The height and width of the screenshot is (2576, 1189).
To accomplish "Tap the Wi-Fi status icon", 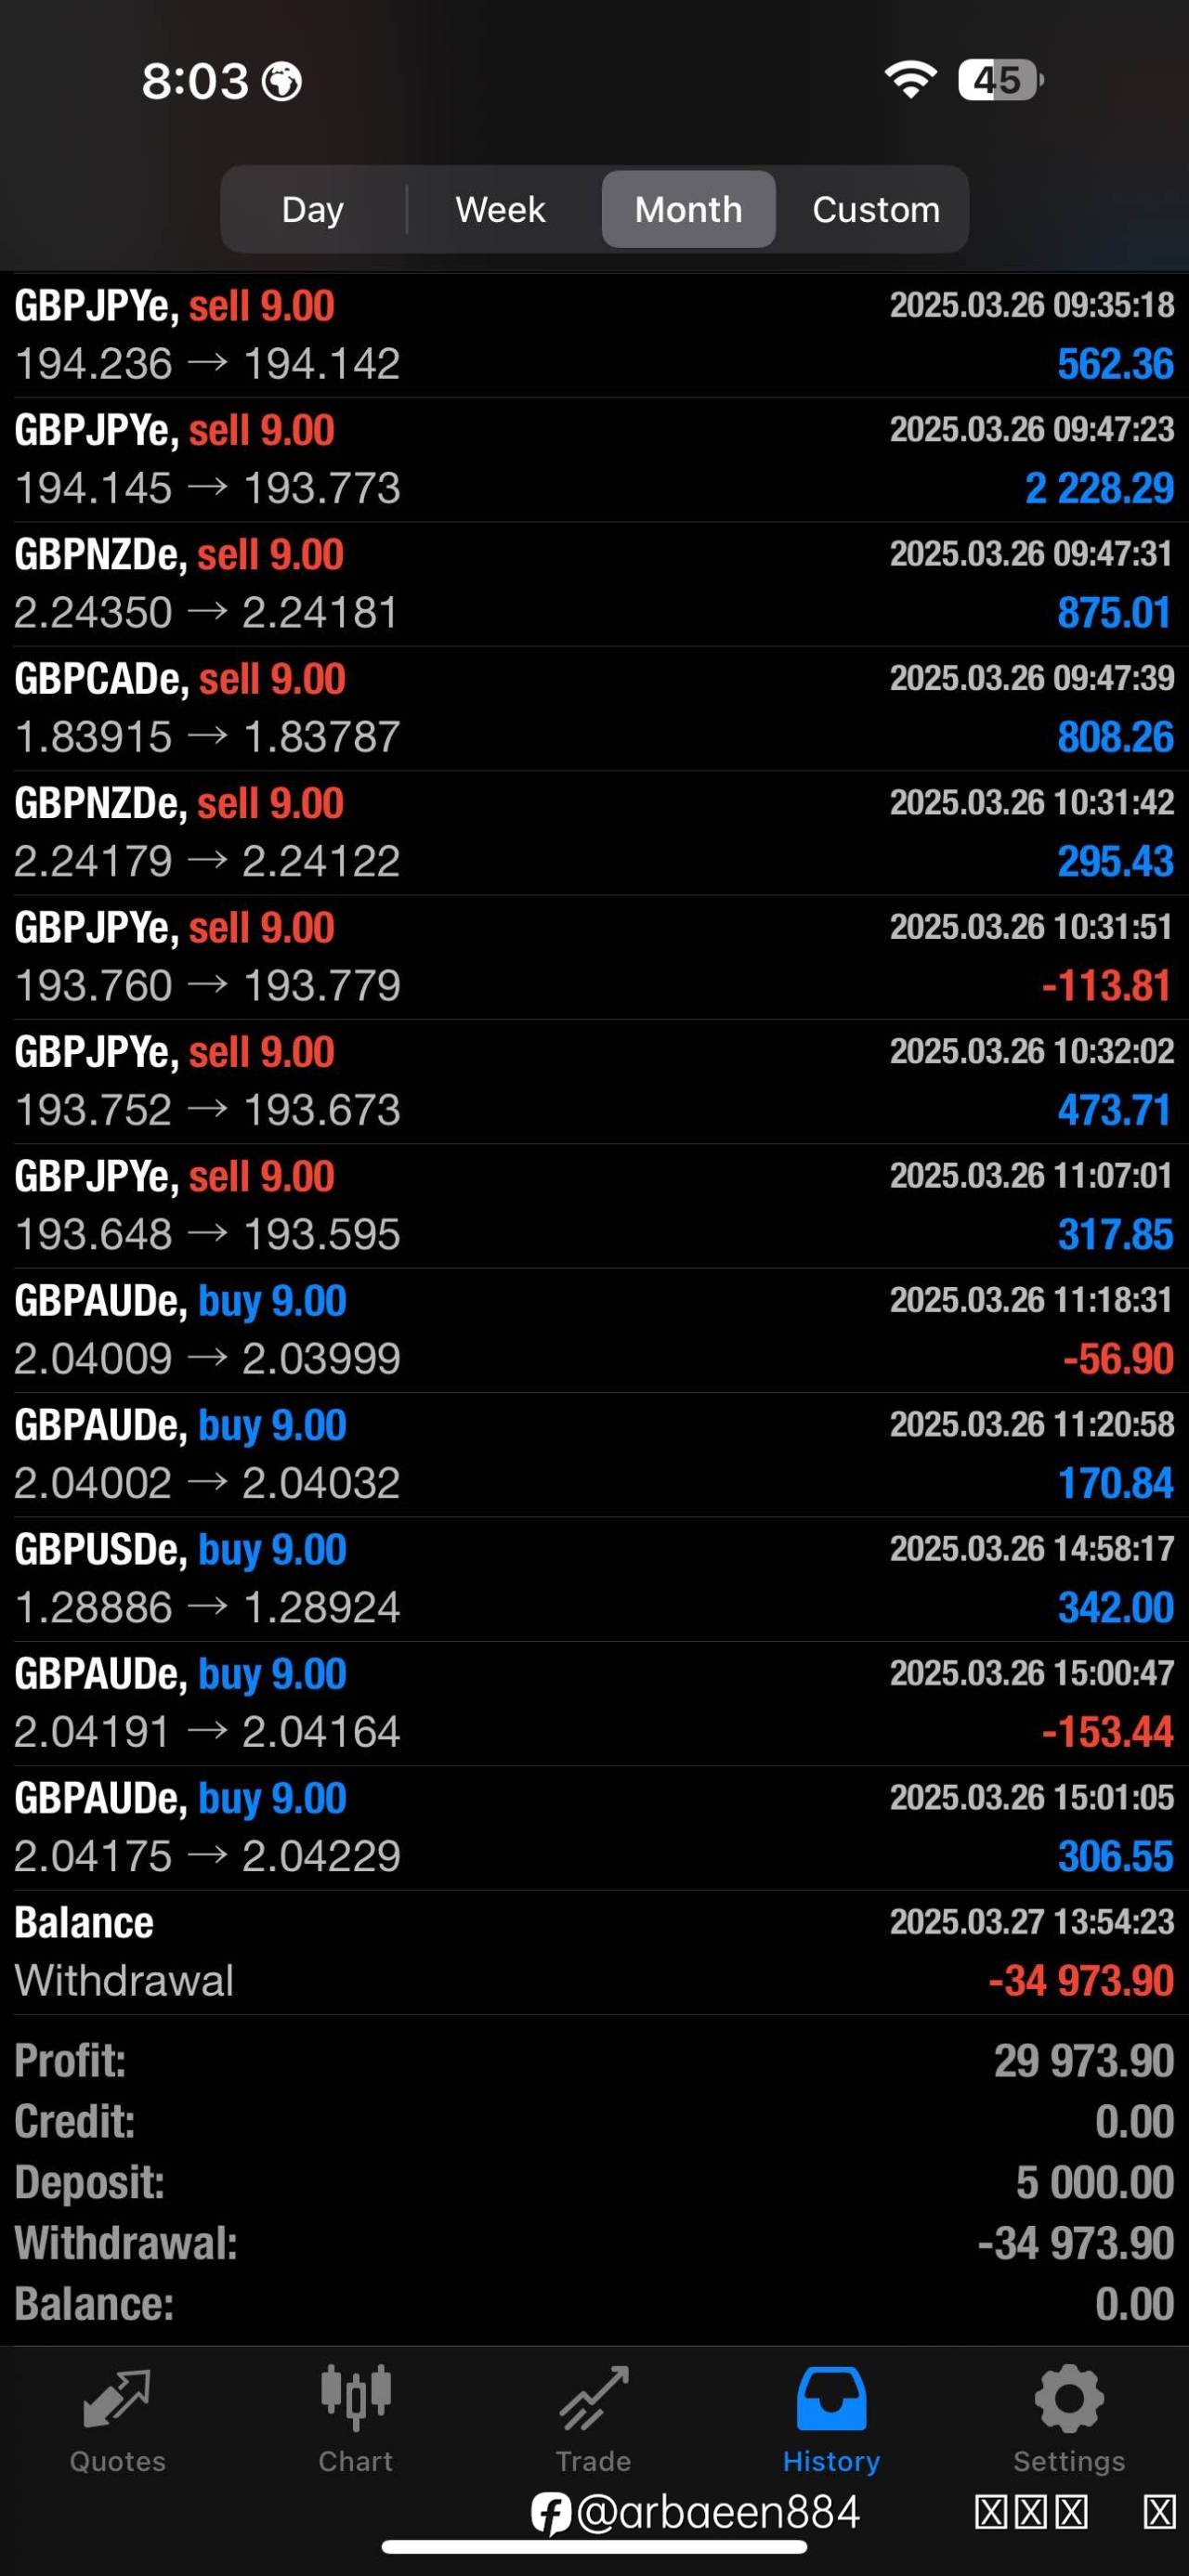I will [910, 79].
